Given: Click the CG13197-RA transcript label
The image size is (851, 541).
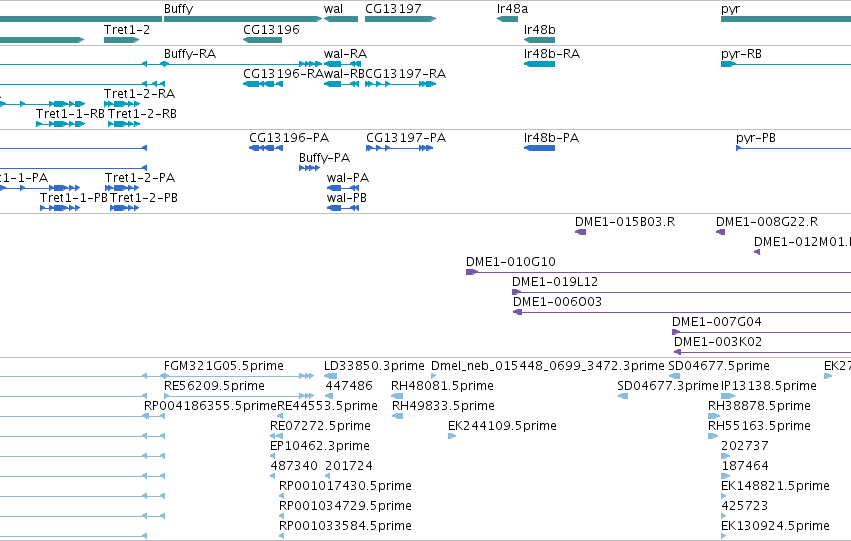Looking at the screenshot, I should tap(405, 74).
